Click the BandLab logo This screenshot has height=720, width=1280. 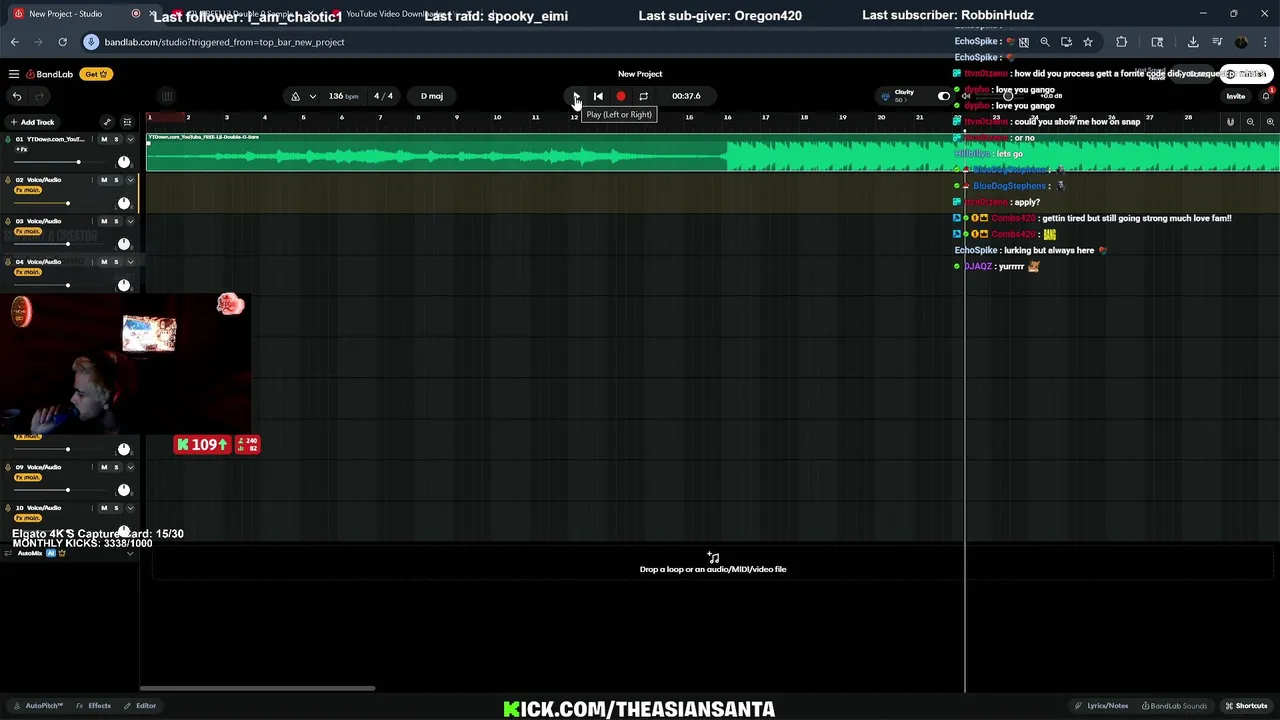pyautogui.click(x=50, y=74)
